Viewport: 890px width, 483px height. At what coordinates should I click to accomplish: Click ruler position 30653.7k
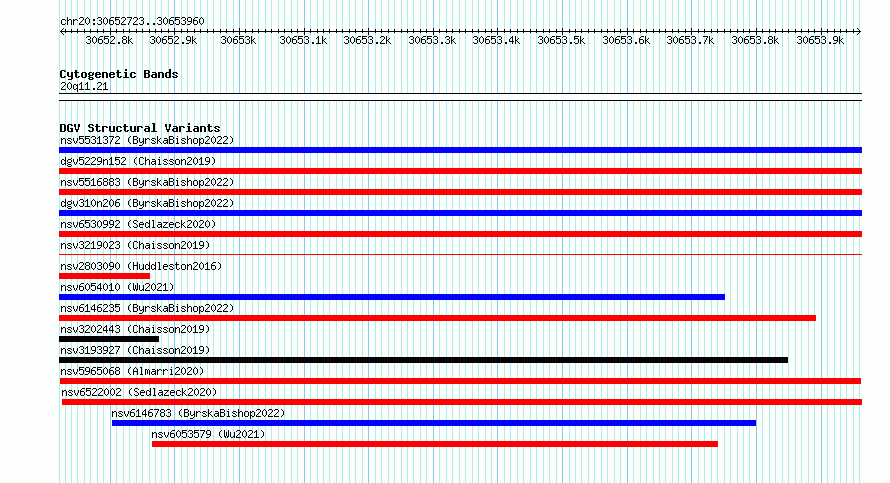690,40
